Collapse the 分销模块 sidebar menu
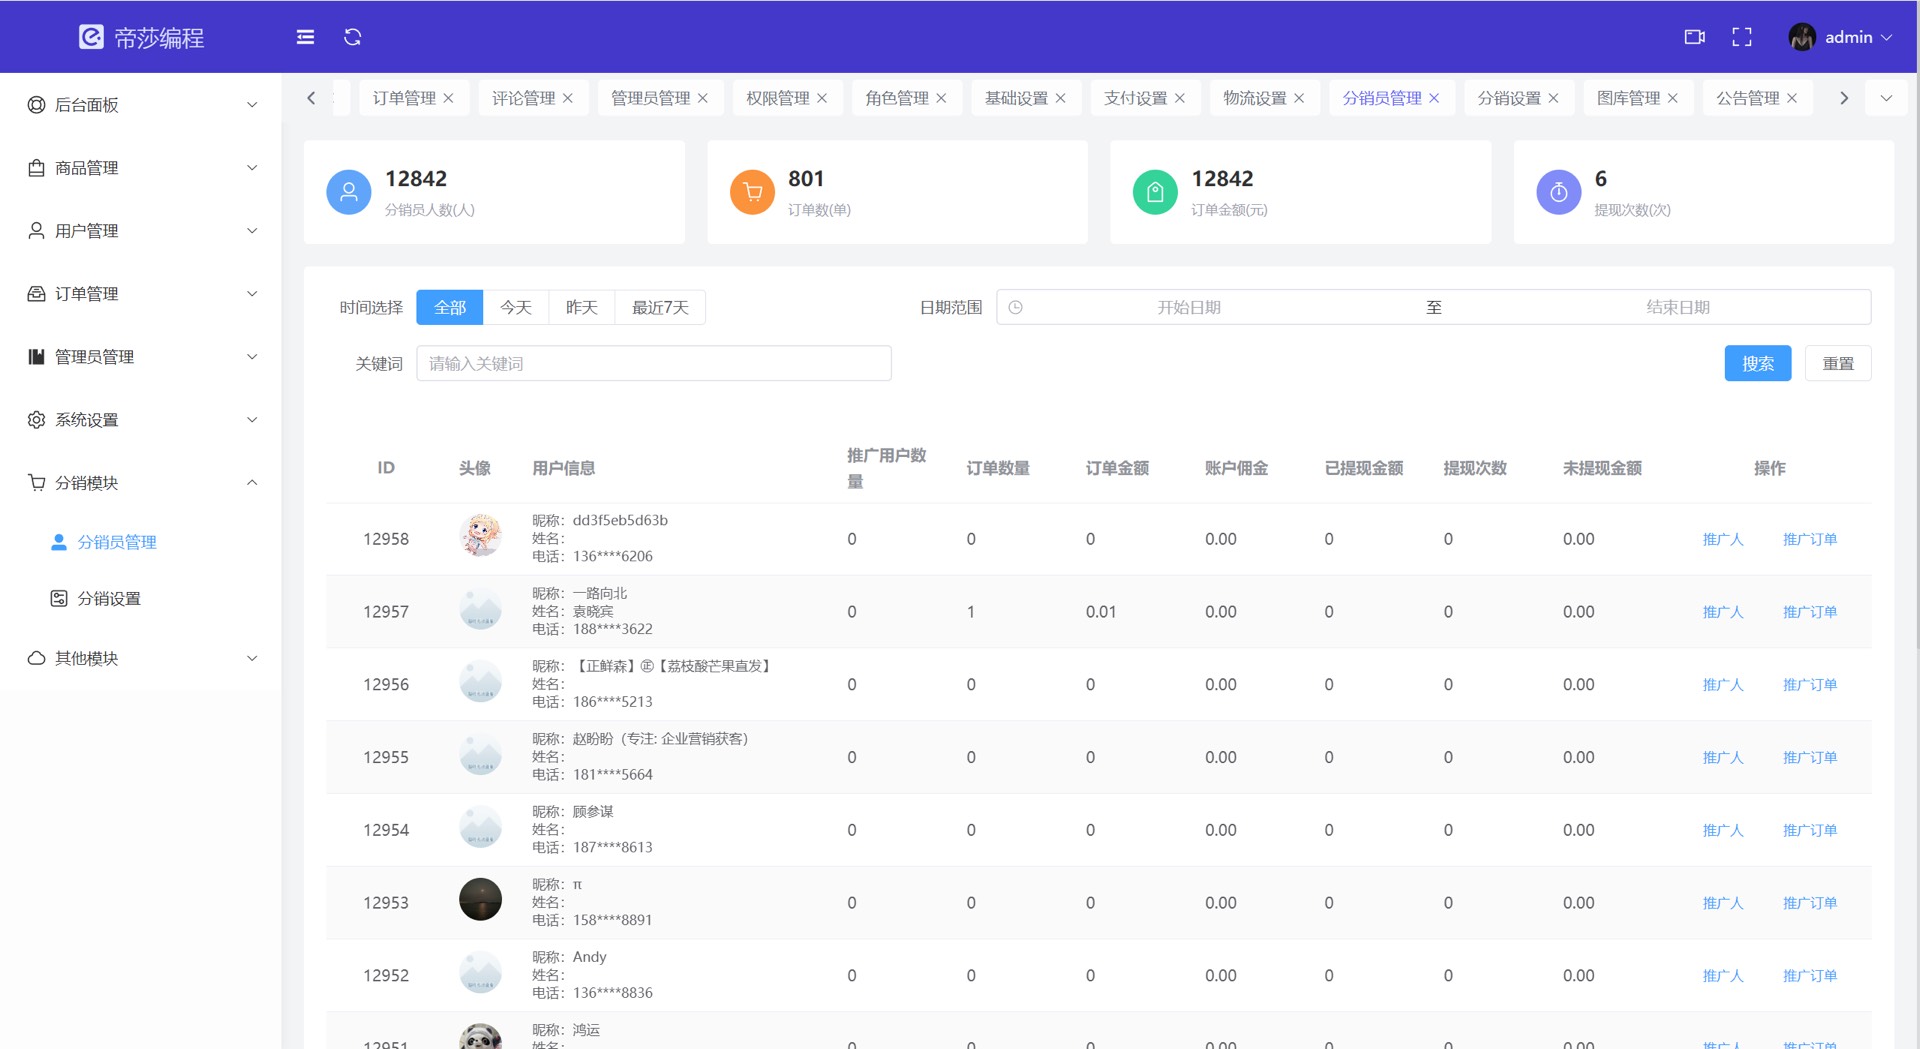This screenshot has width=1920, height=1049. coord(140,483)
